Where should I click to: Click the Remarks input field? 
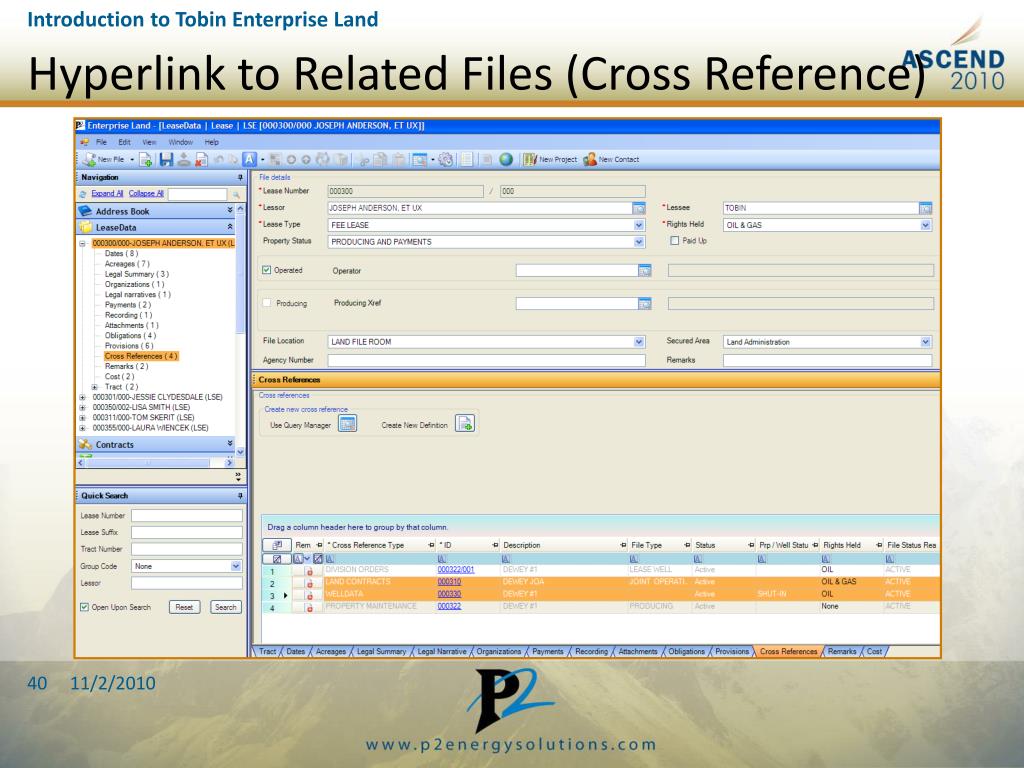click(x=827, y=360)
